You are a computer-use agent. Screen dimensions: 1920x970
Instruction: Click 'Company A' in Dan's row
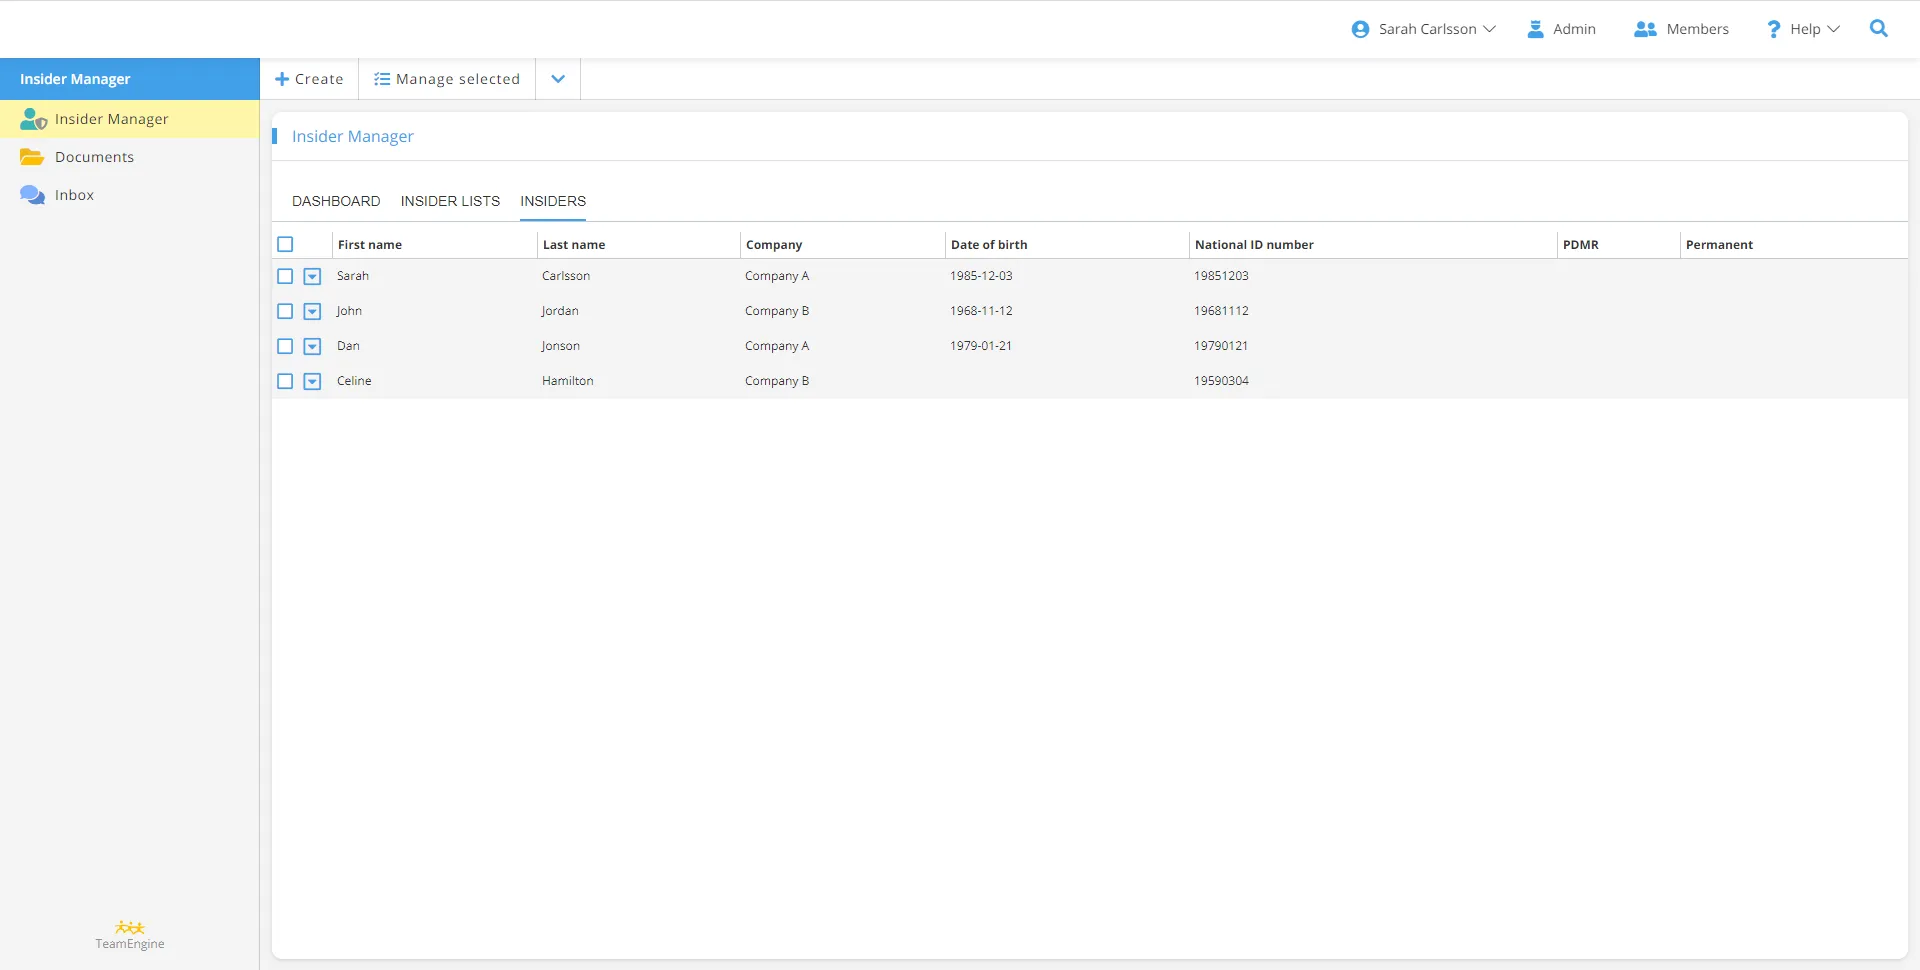pos(777,346)
